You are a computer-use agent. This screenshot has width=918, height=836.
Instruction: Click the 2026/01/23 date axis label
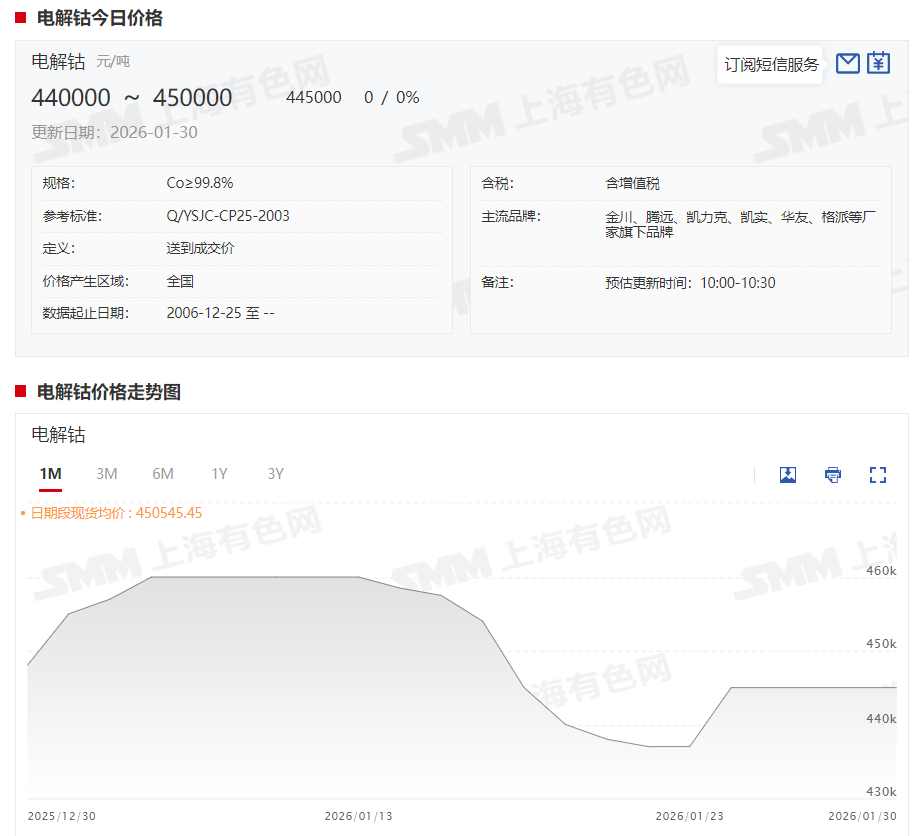689,816
